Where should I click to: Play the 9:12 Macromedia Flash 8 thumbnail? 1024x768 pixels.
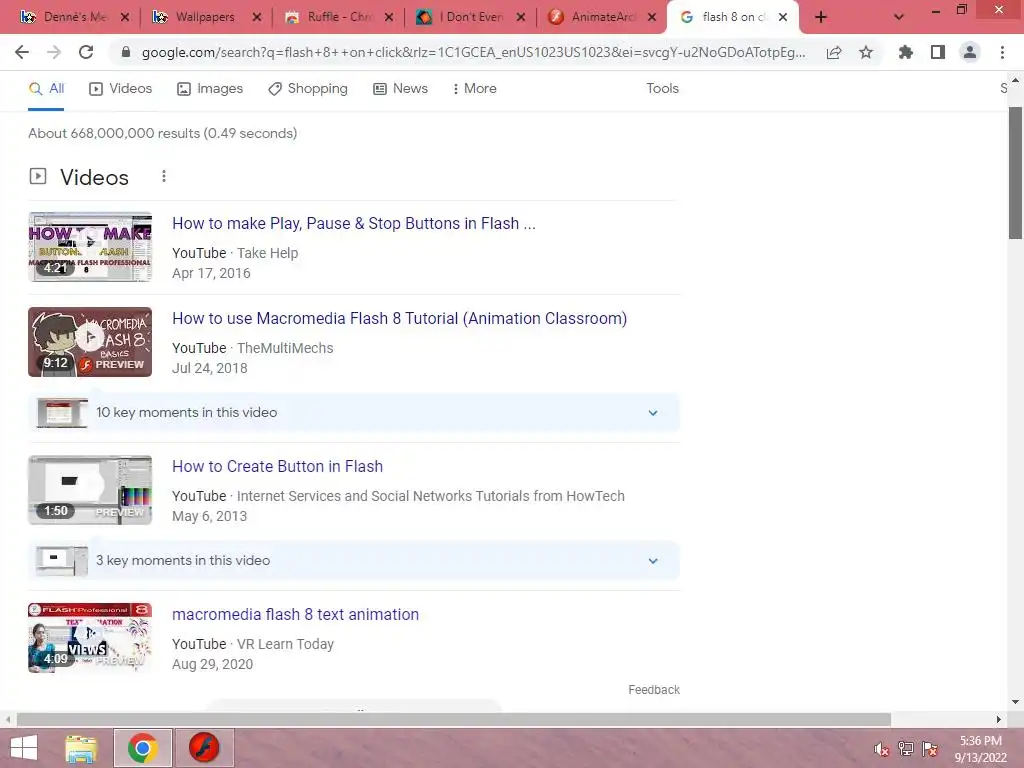coord(90,342)
